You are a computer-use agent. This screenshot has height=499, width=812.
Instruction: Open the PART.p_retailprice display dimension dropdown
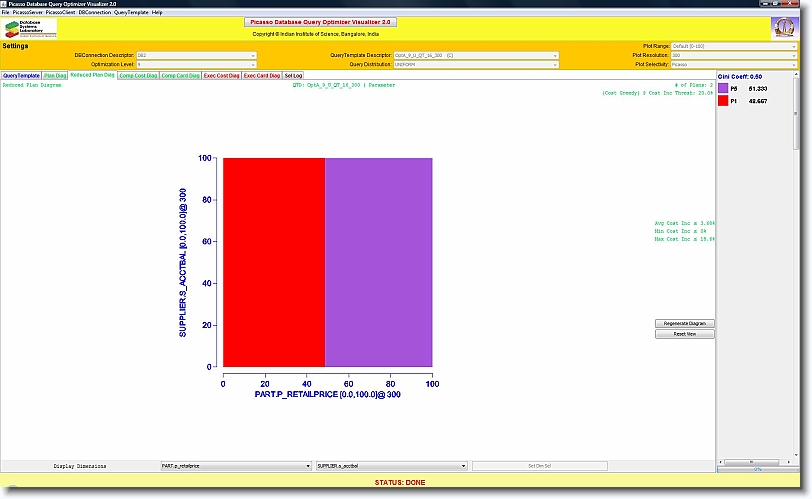236,466
